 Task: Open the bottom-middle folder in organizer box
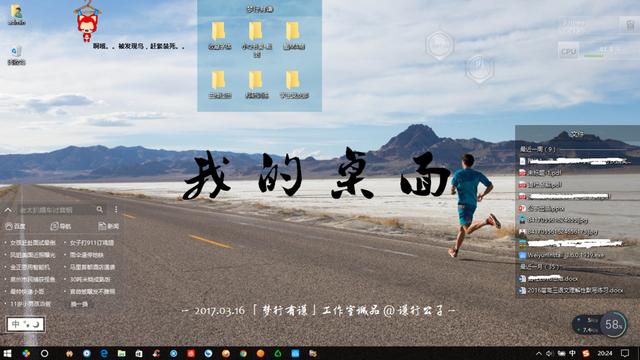tap(256, 84)
